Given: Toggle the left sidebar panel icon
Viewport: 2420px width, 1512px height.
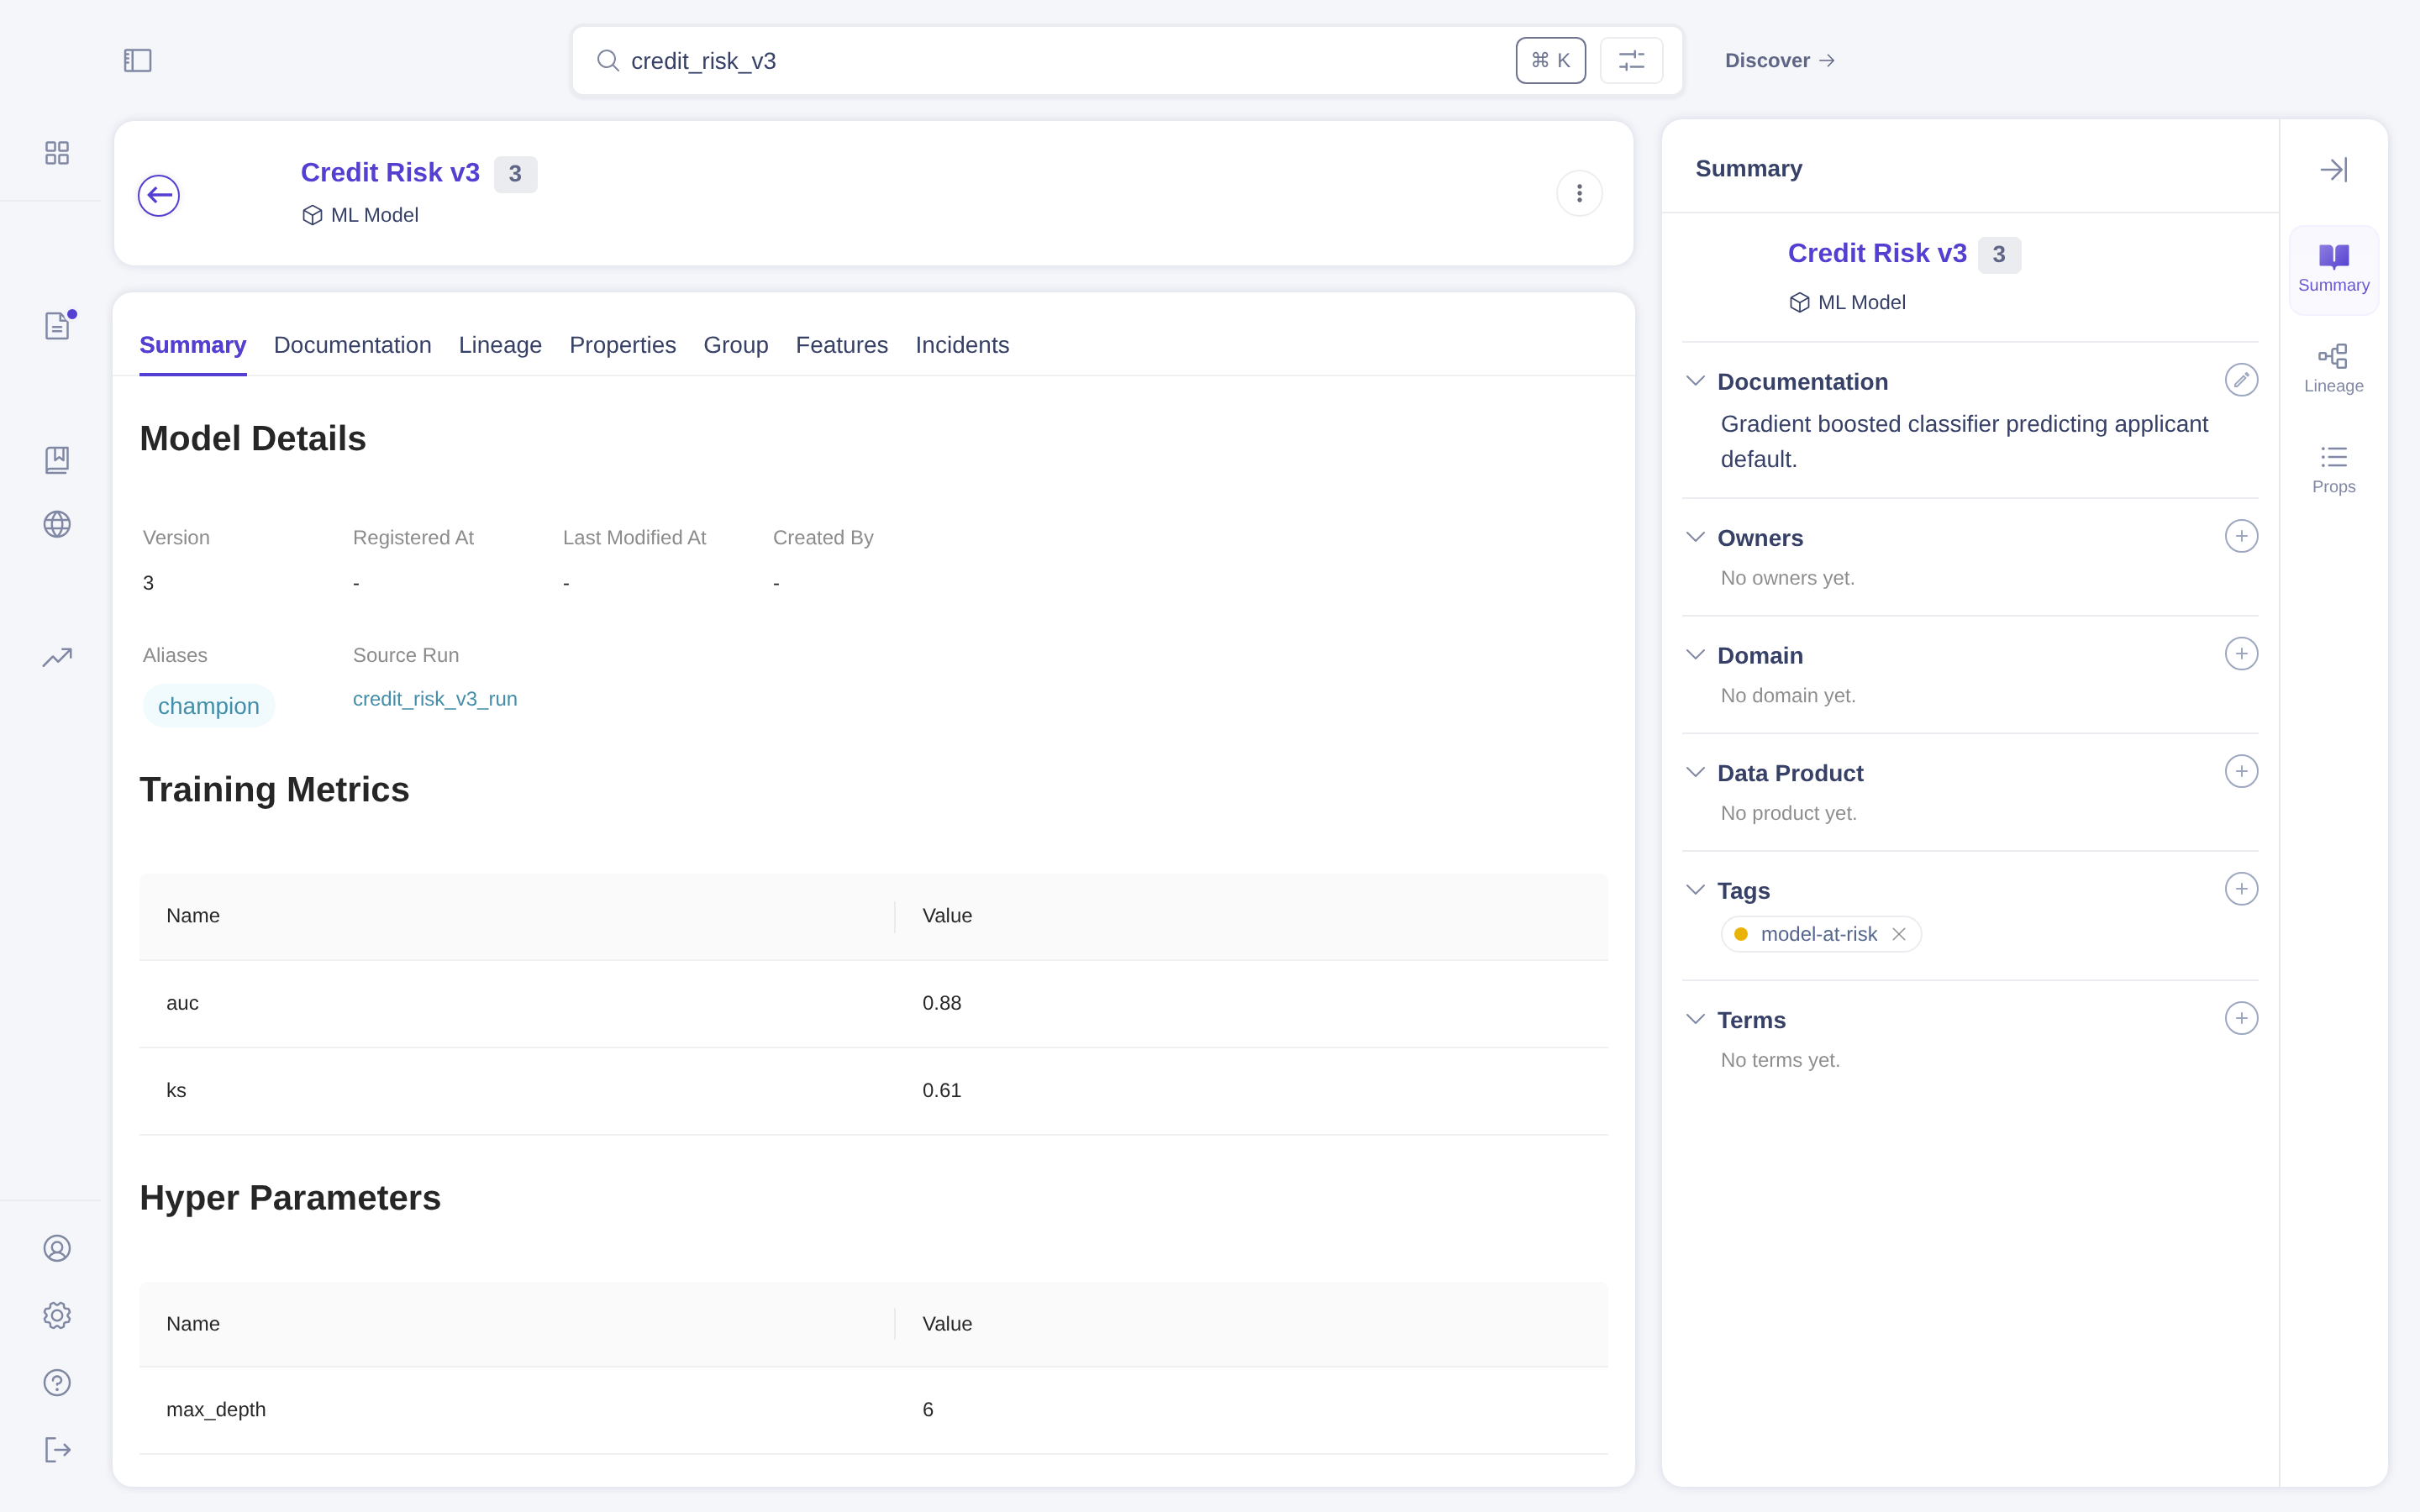Looking at the screenshot, I should [137, 61].
